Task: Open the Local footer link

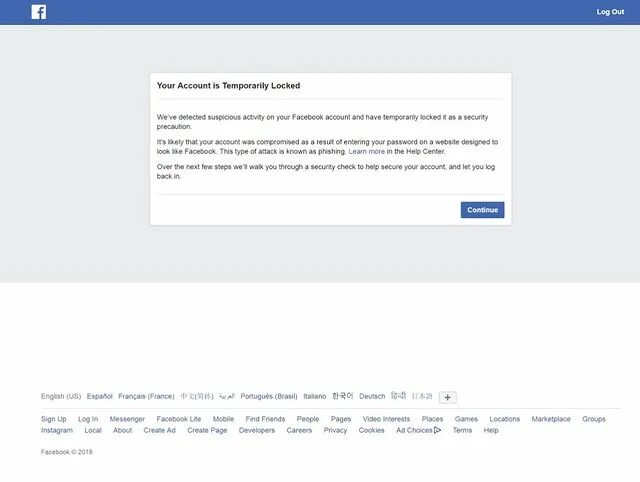Action: tap(93, 430)
